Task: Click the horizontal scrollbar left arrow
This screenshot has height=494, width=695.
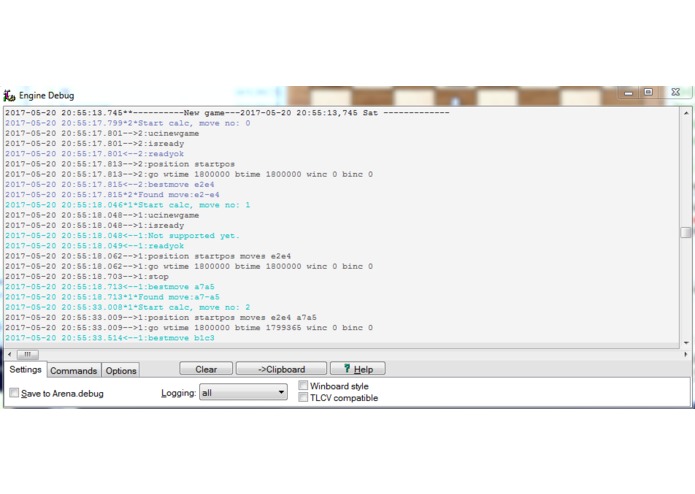Action: coord(10,354)
